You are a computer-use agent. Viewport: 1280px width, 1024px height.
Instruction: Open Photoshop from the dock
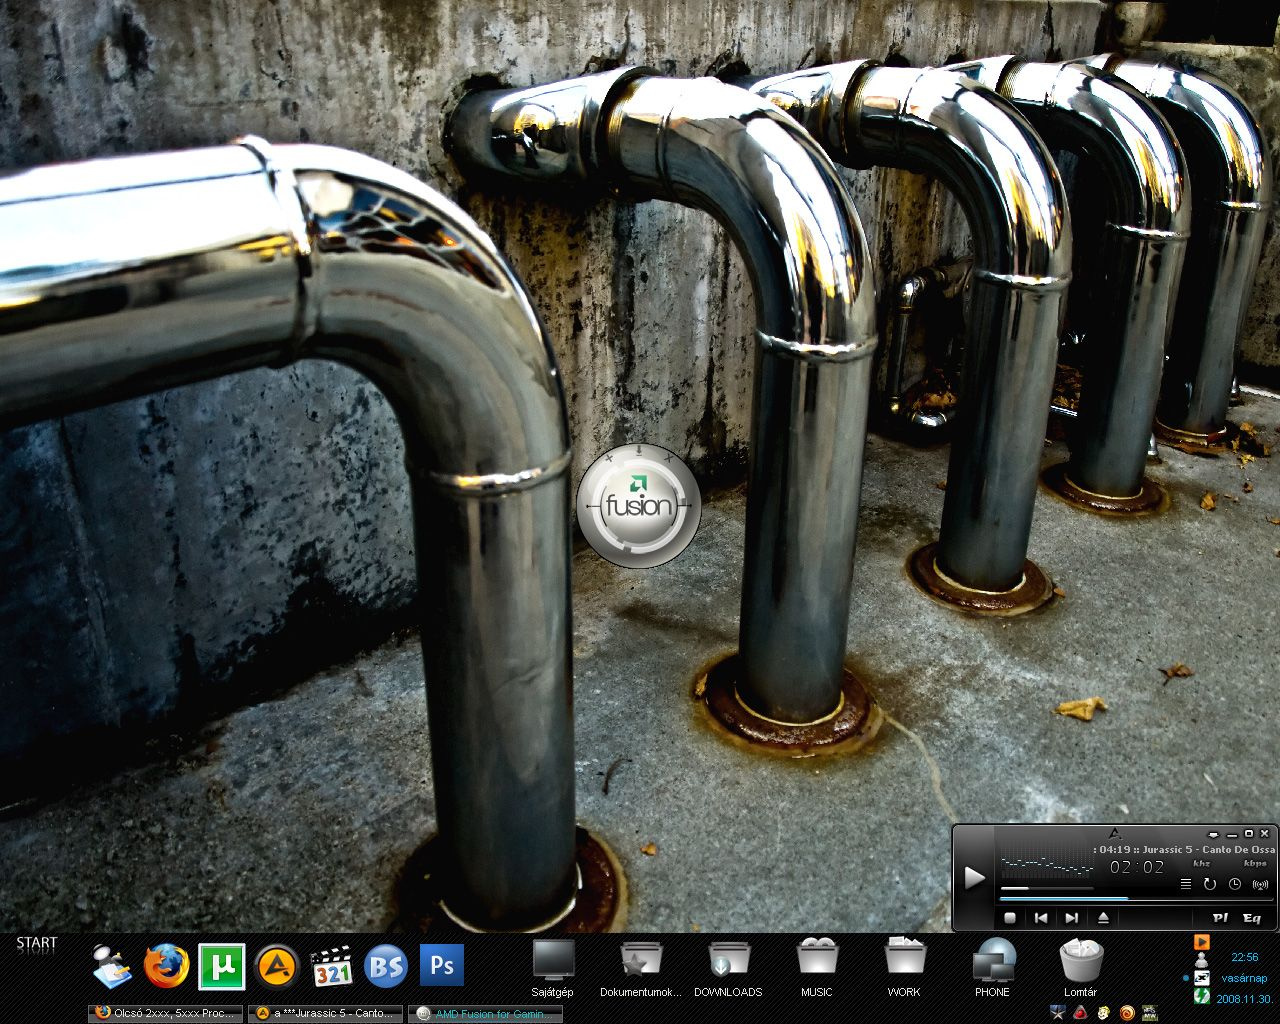tap(442, 966)
